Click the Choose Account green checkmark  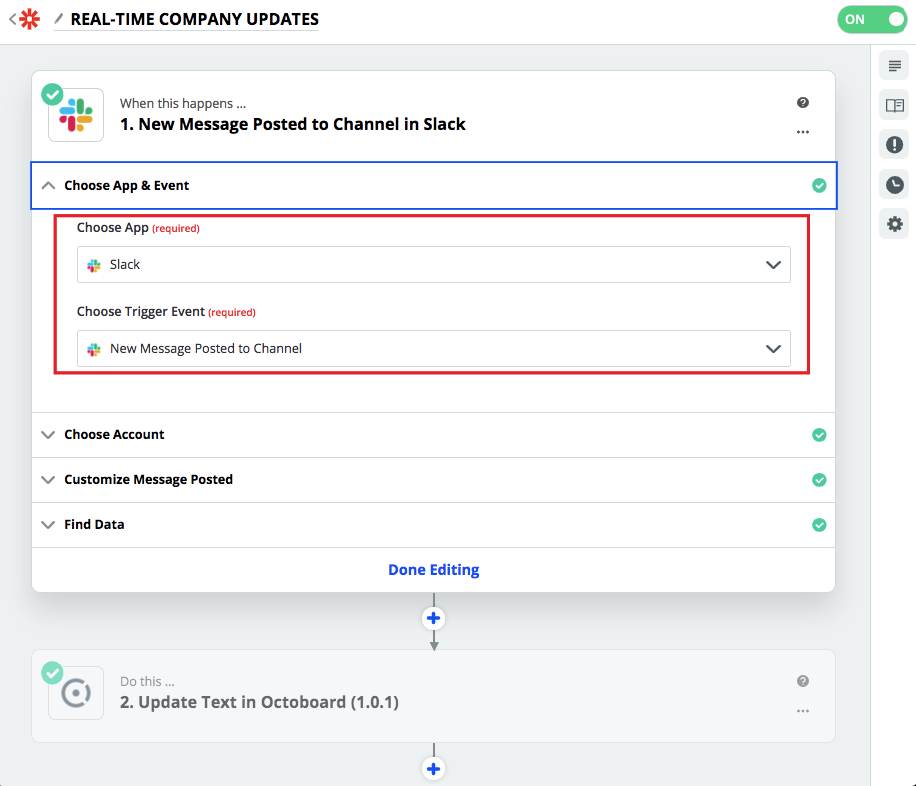tap(819, 435)
